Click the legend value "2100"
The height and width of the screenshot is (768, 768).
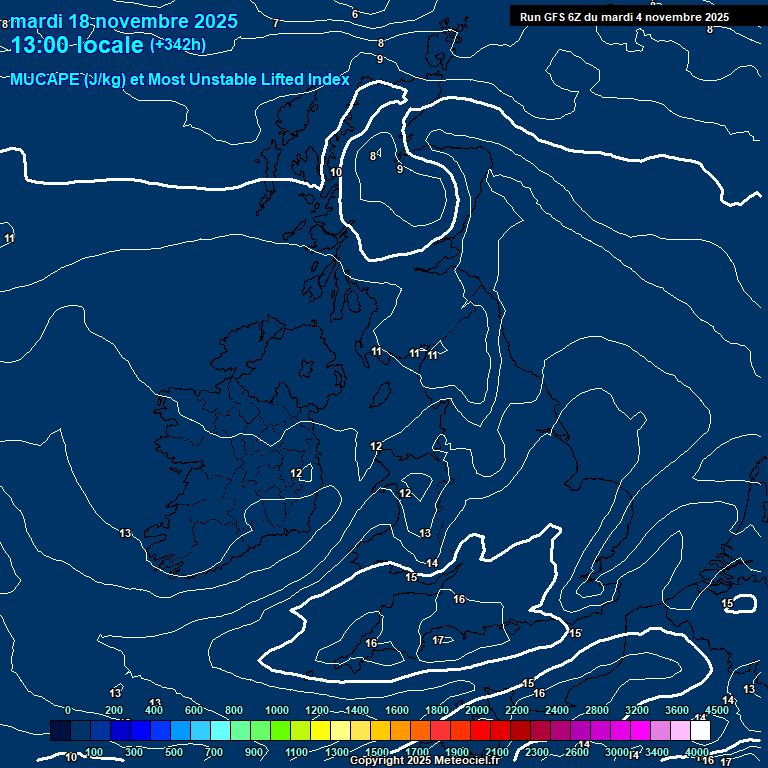pos(497,752)
